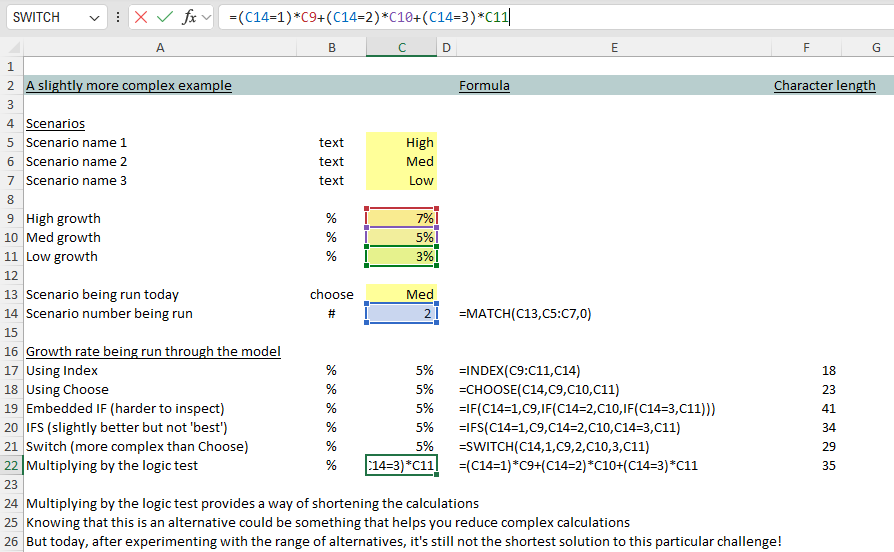Select the yellow Med scenario choice cell
This screenshot has width=894, height=552.
click(x=401, y=295)
